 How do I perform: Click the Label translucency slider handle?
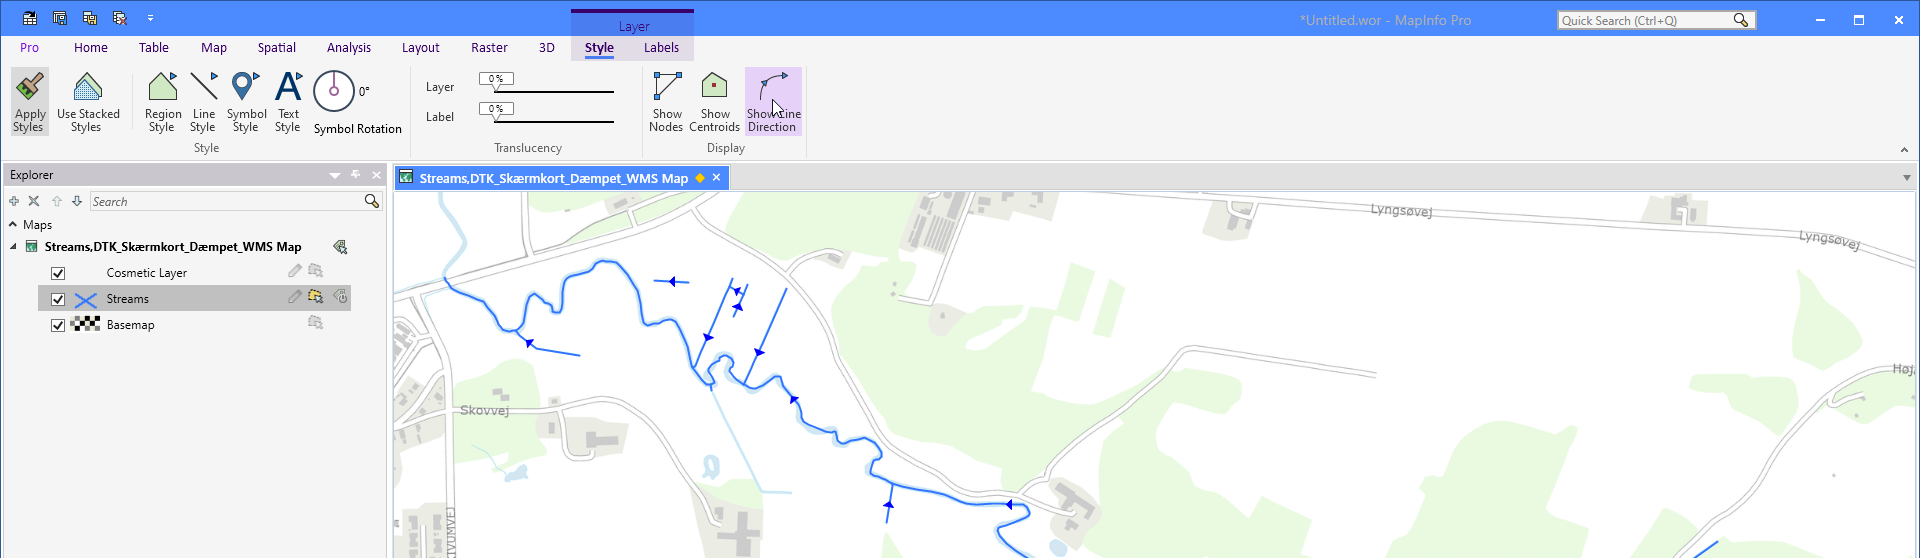496,110
